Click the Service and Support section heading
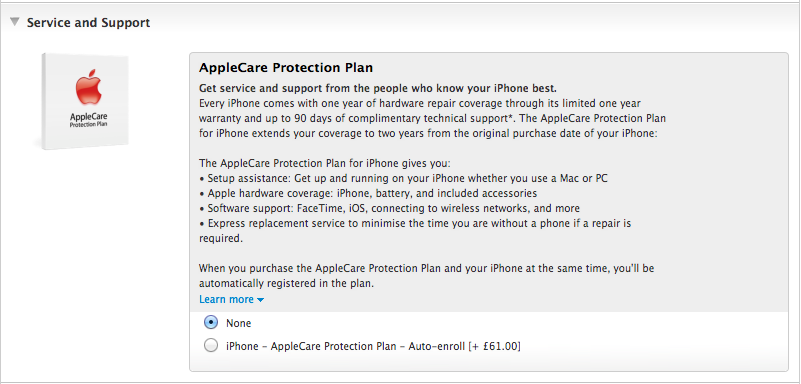Viewport: 801px width, 384px height. coord(88,22)
